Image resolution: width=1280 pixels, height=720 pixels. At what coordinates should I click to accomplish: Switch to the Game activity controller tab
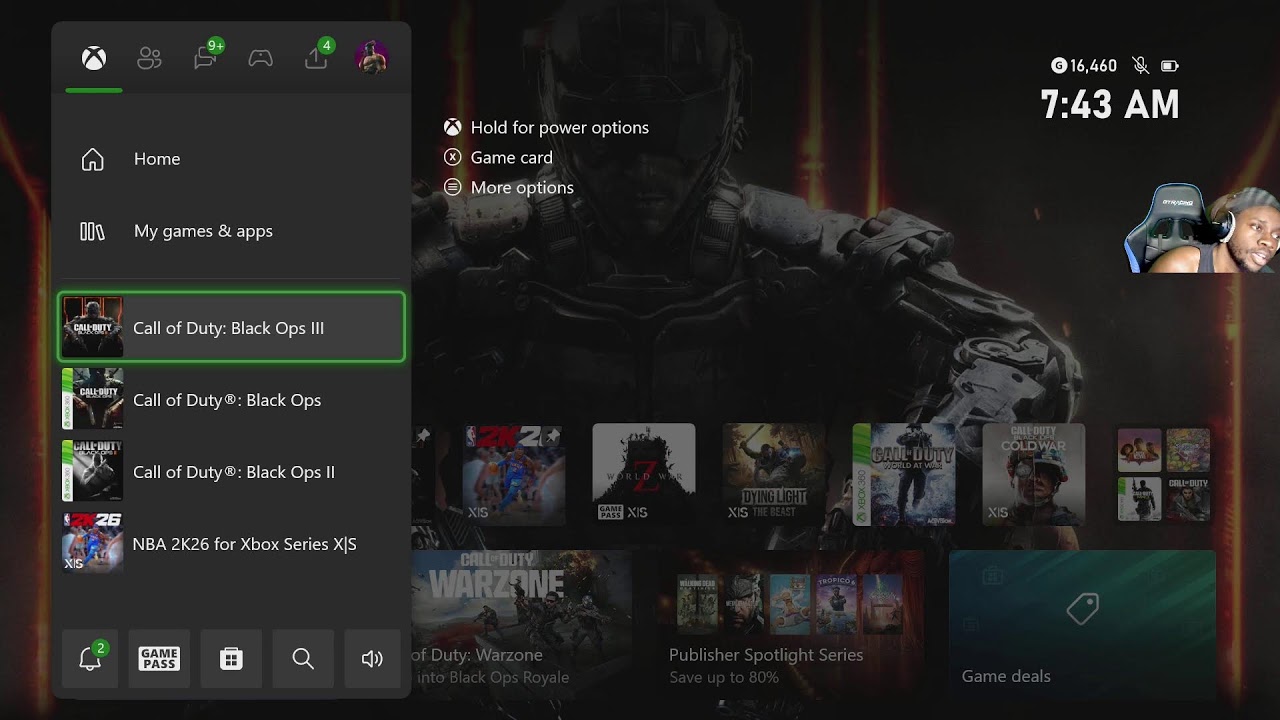[x=261, y=58]
